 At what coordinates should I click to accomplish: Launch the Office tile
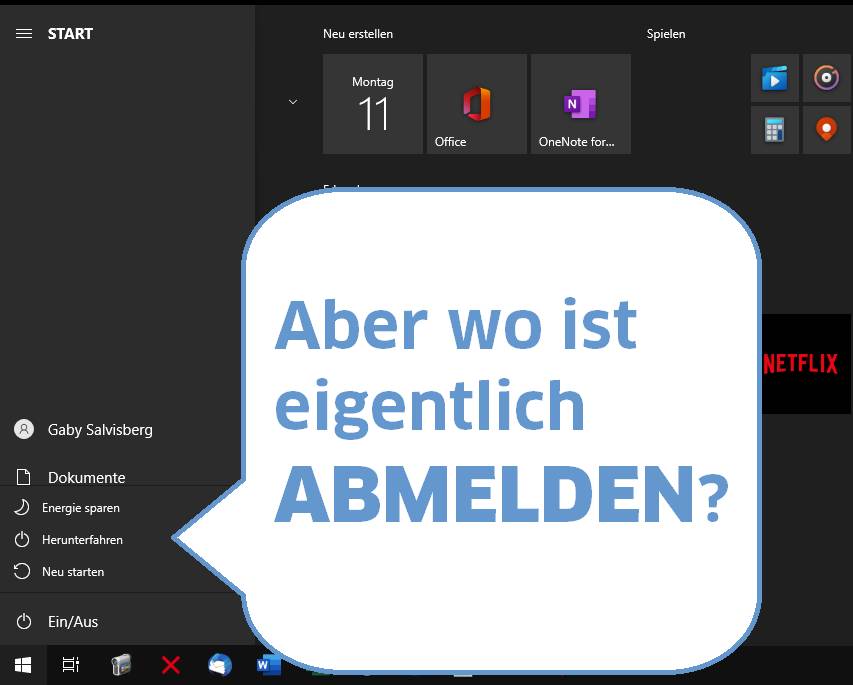click(477, 104)
